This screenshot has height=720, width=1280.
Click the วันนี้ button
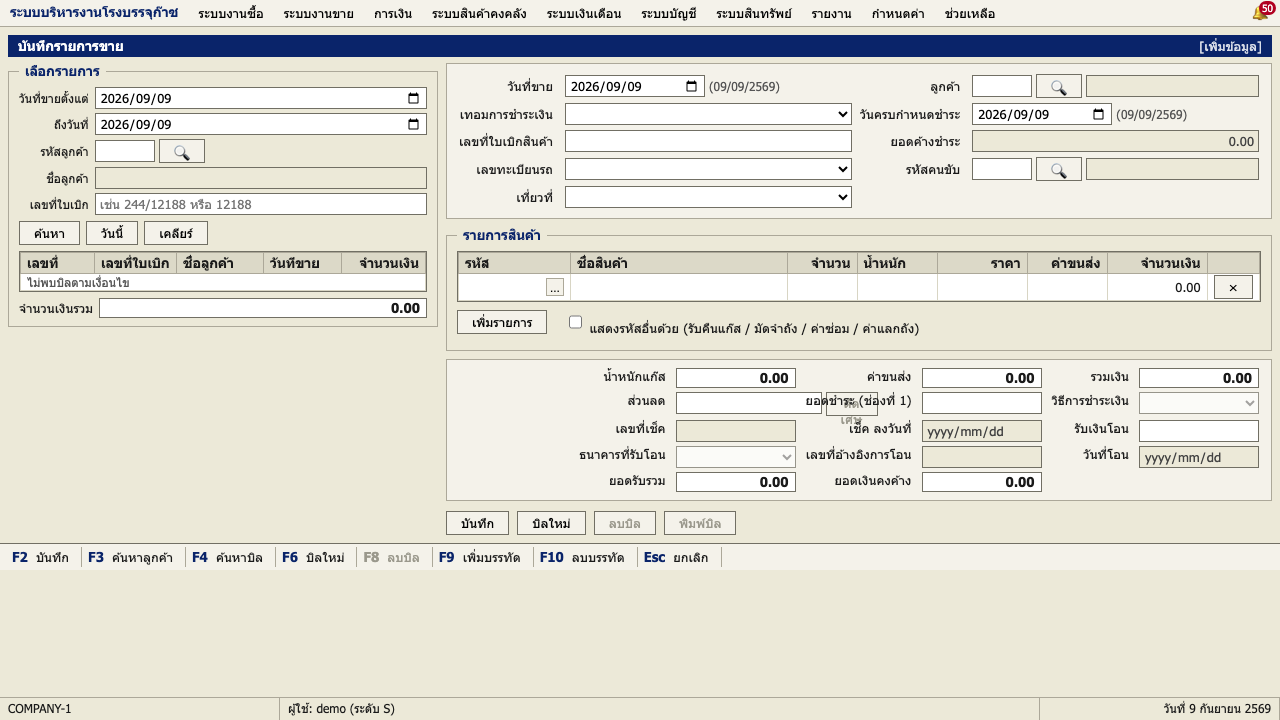tap(112, 233)
